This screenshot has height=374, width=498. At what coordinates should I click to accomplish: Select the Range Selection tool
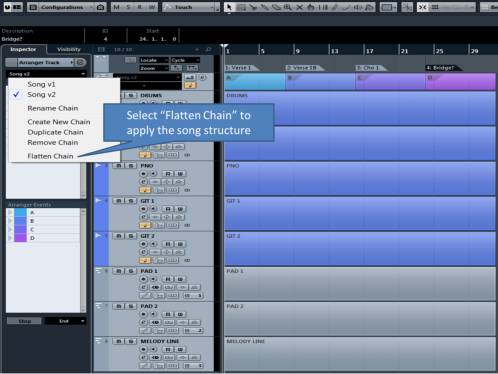pos(241,7)
